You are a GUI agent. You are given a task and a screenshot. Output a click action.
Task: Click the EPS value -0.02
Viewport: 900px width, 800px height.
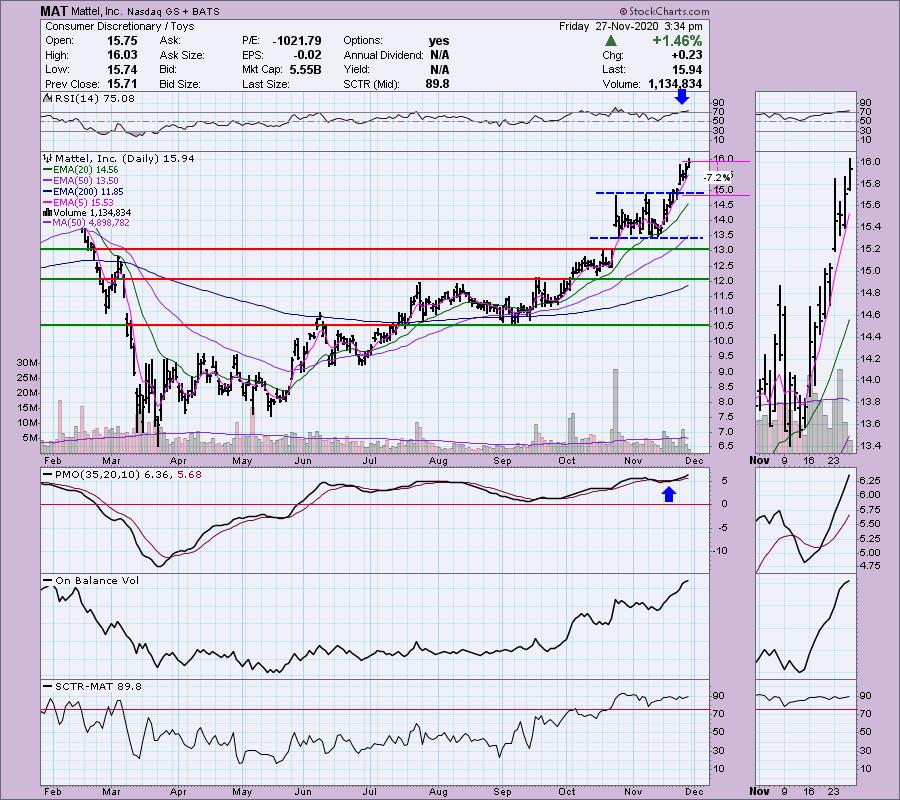tap(307, 55)
